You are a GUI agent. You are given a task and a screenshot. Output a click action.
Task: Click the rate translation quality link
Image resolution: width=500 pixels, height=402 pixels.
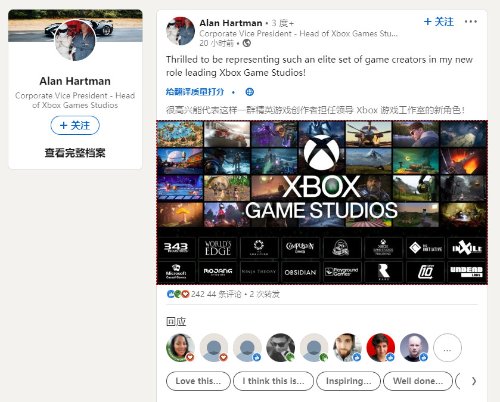click(x=195, y=92)
